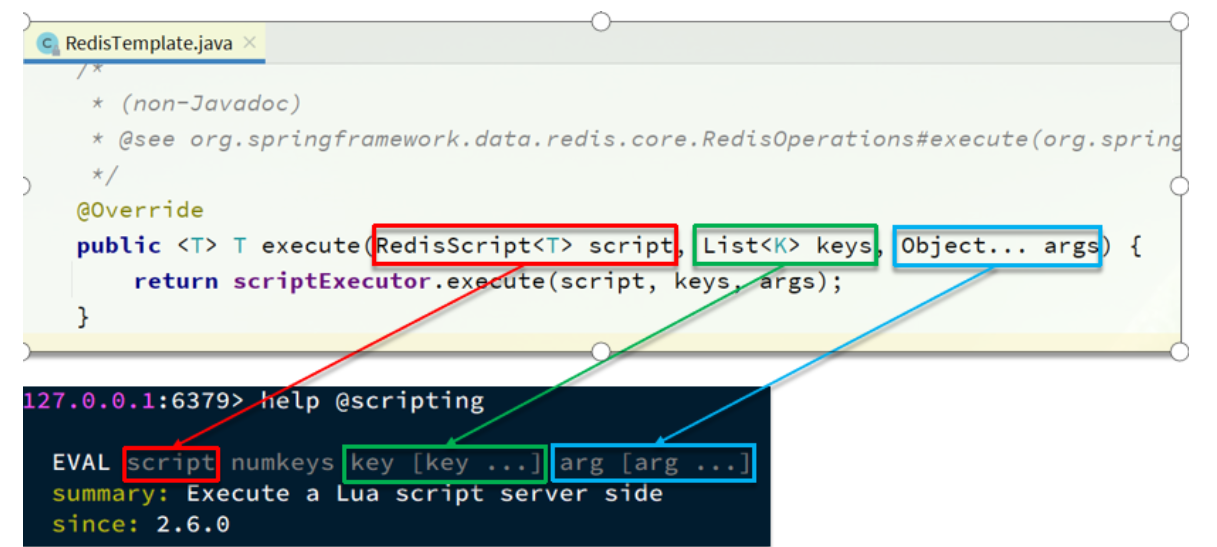Screen dimensions: 1217x547
Task: Click the 'numkeys' argument in terminal
Action: [x=282, y=464]
